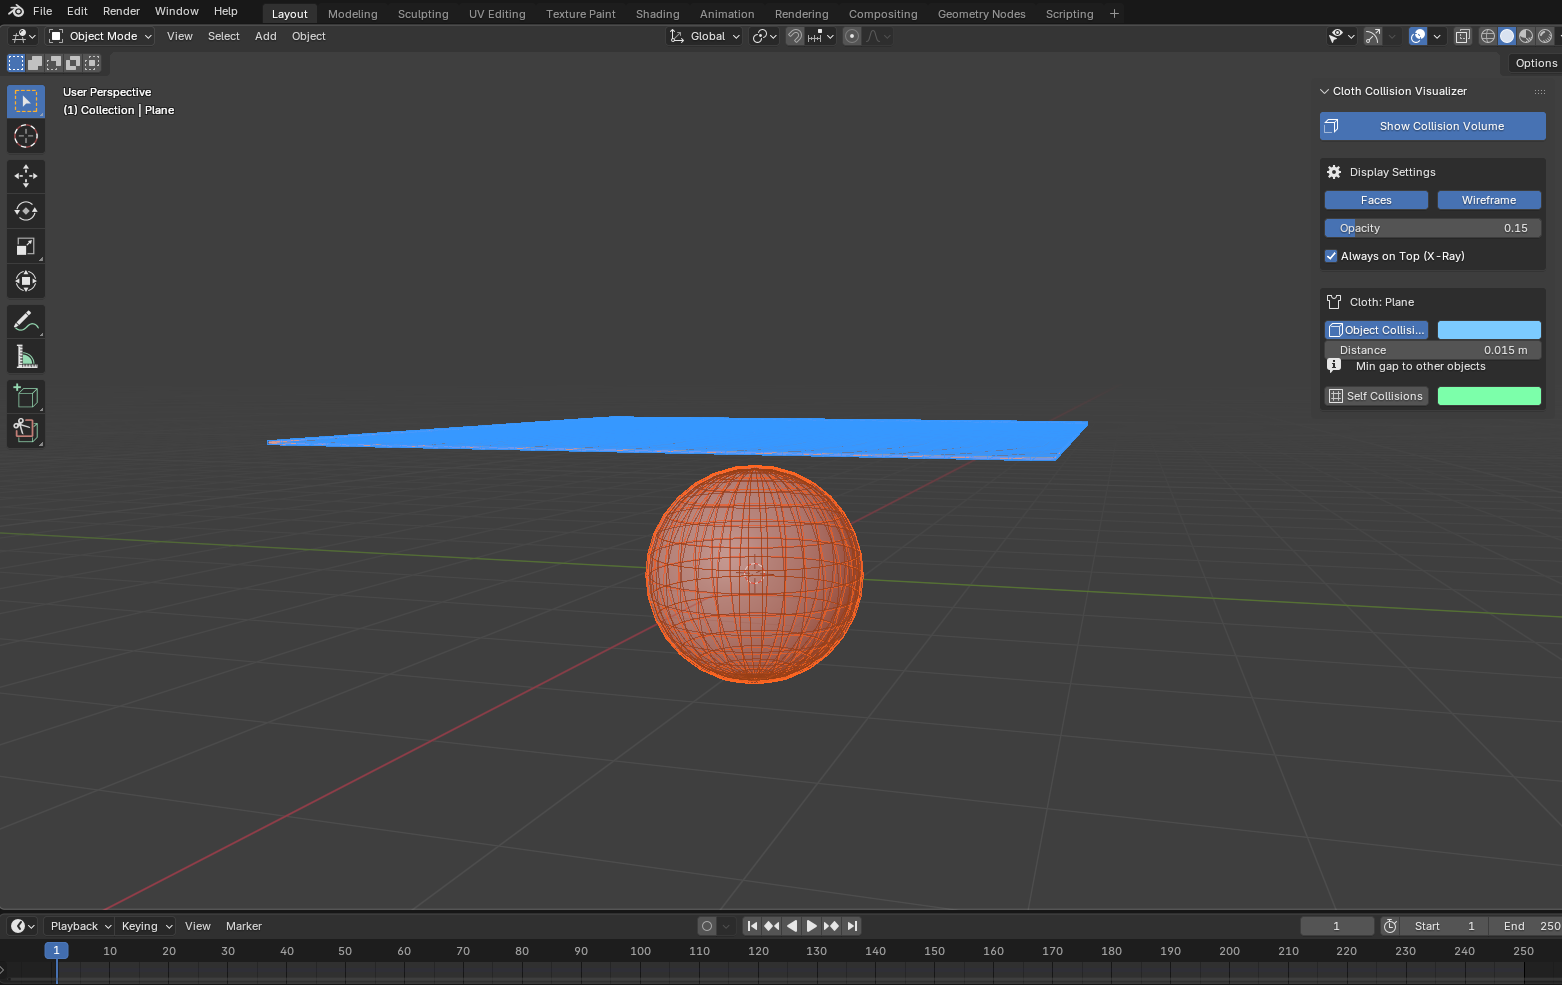Toggle use preview range clock icon
The image size is (1562, 985).
pos(1390,926)
